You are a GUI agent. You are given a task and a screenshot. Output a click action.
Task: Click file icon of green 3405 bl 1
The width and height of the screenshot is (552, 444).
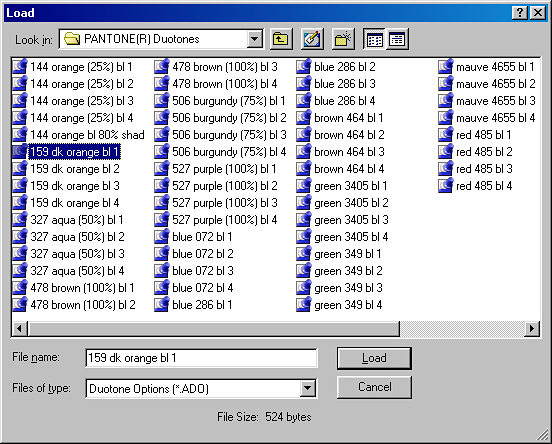(x=304, y=186)
